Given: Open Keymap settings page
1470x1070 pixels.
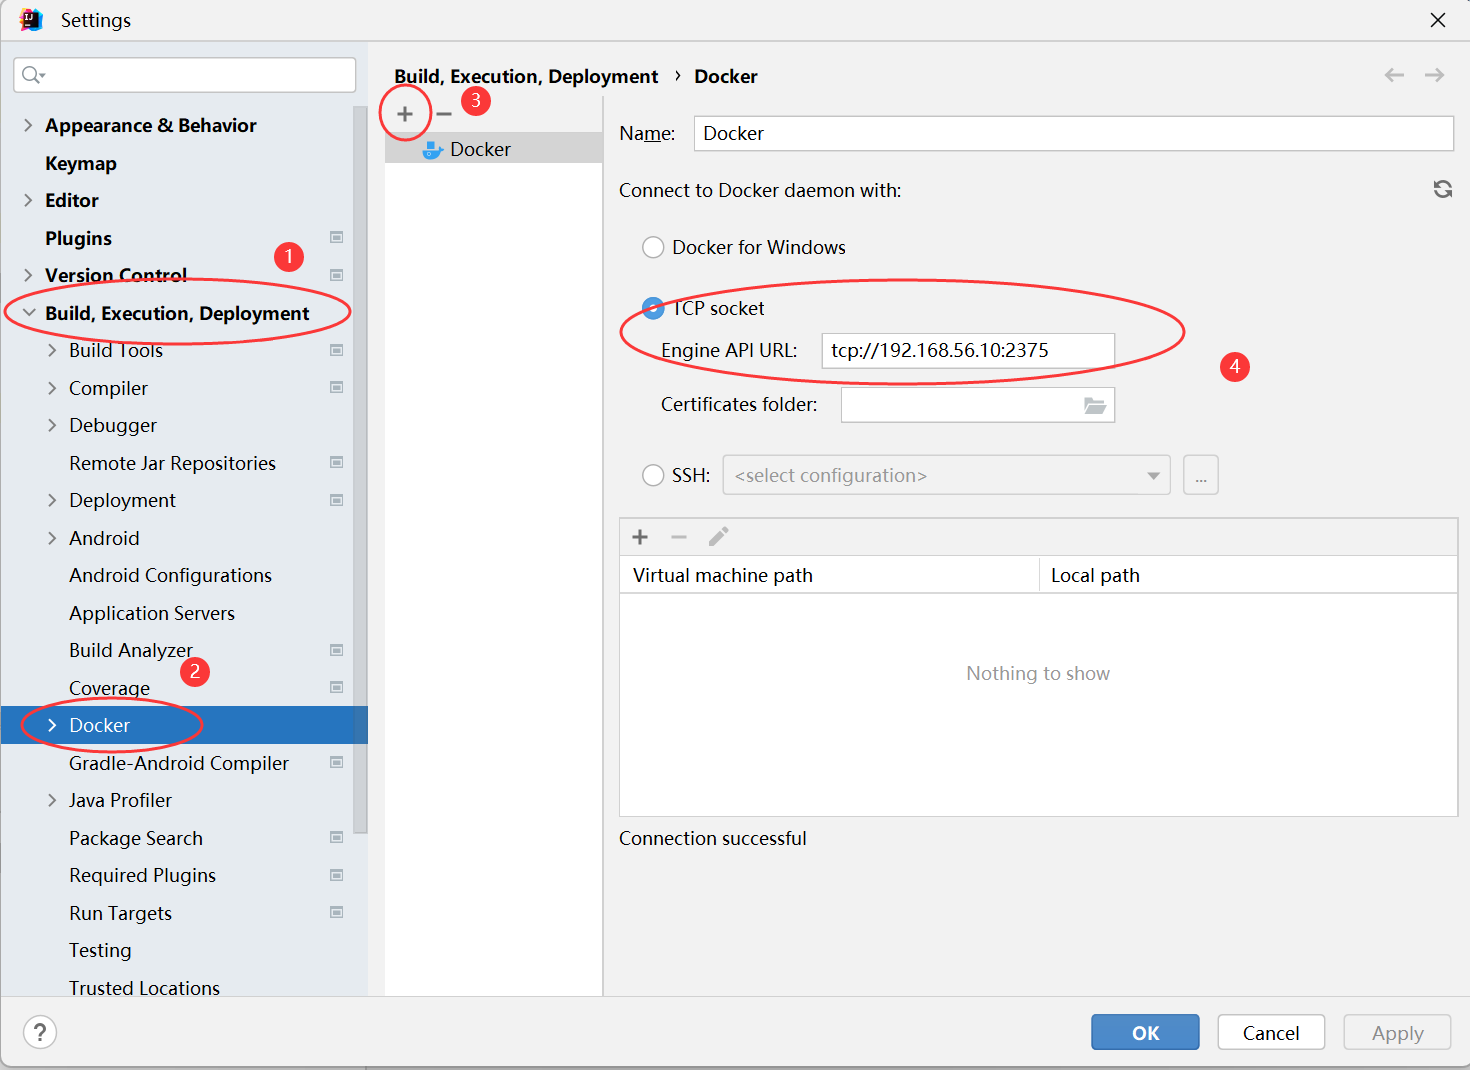Looking at the screenshot, I should coord(81,163).
